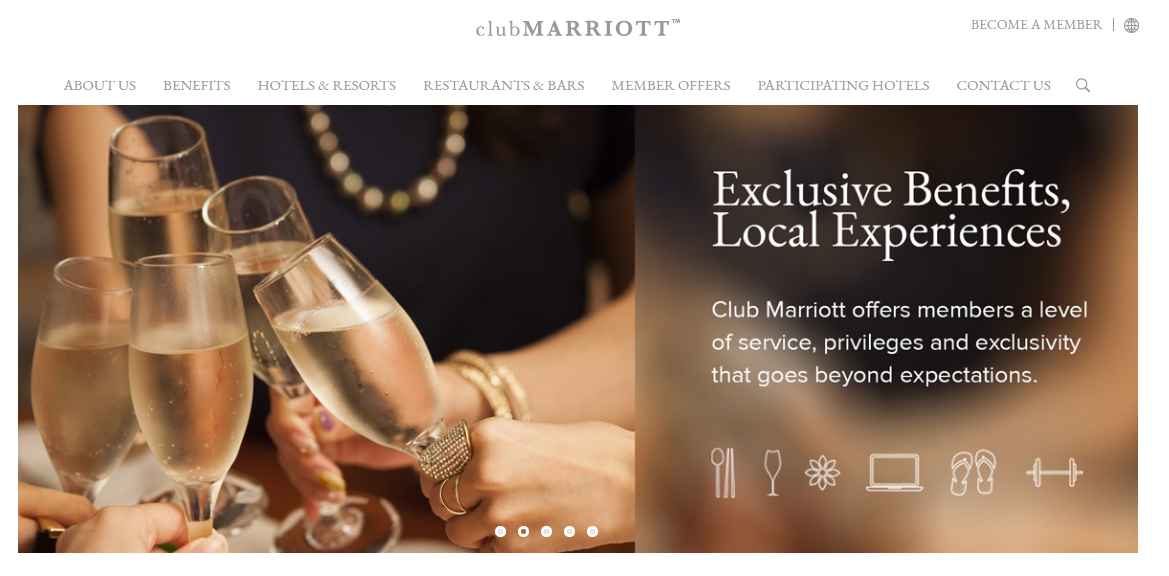Select the first carousel slide dot
Image resolution: width=1169 pixels, height=576 pixels.
(x=500, y=531)
